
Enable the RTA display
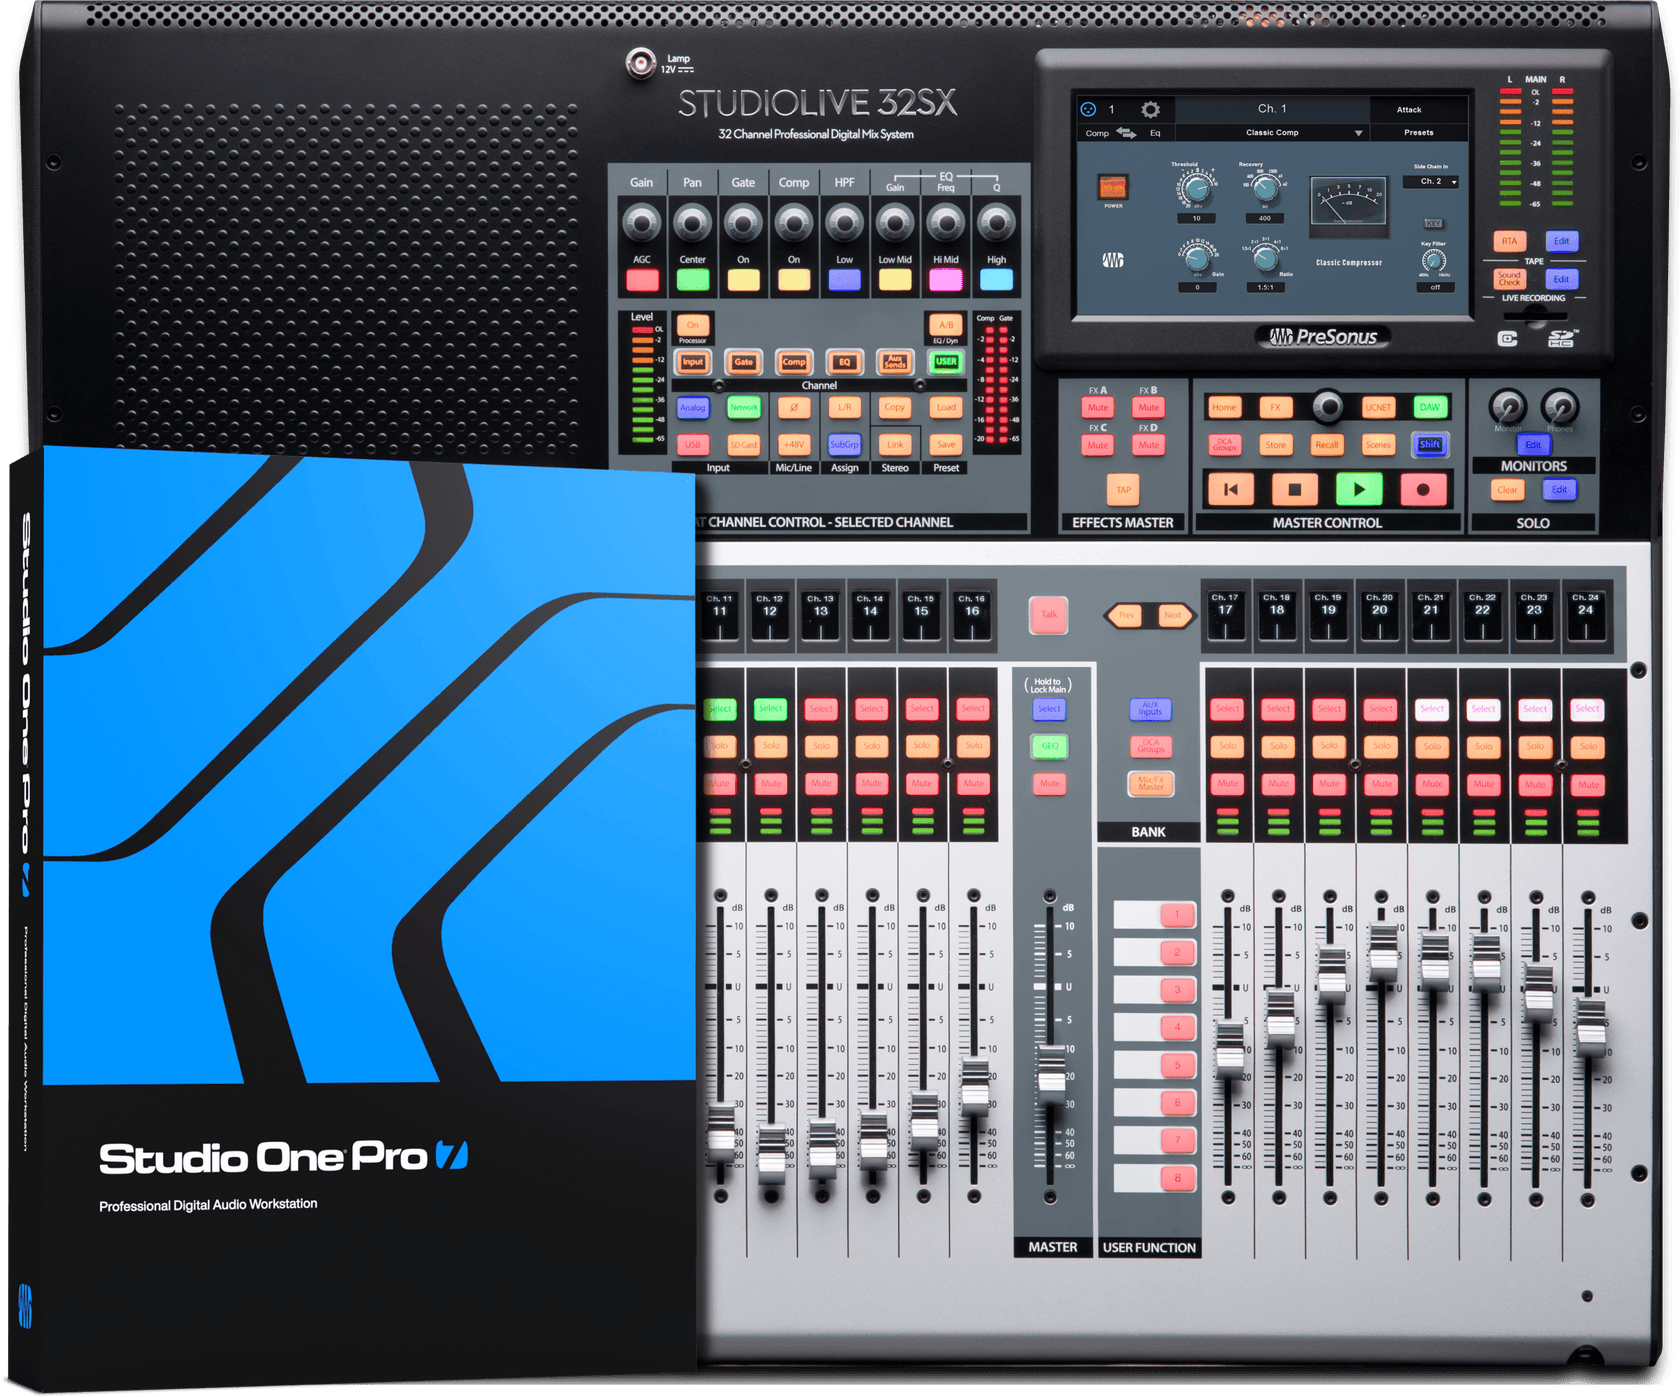(x=1508, y=240)
